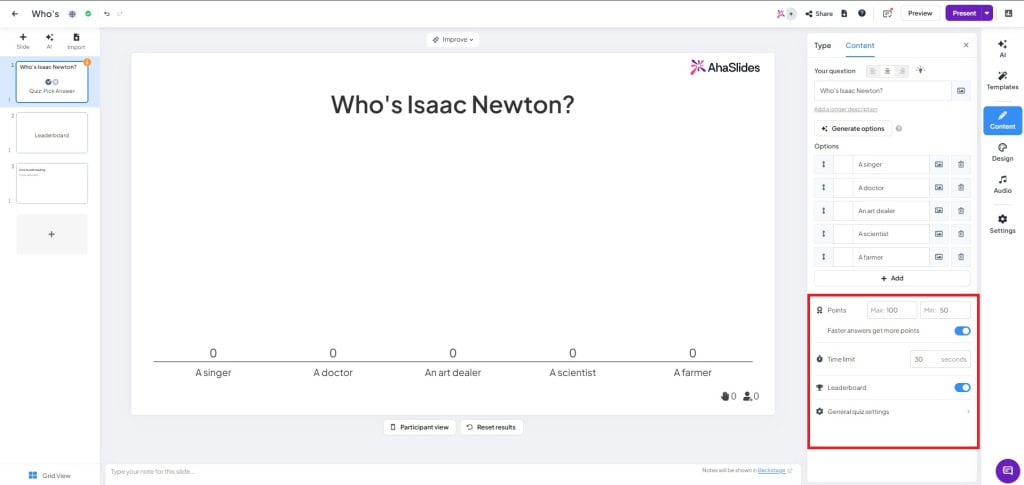The width and height of the screenshot is (1024, 485).
Task: Switch to the Type tab
Action: pyautogui.click(x=822, y=45)
